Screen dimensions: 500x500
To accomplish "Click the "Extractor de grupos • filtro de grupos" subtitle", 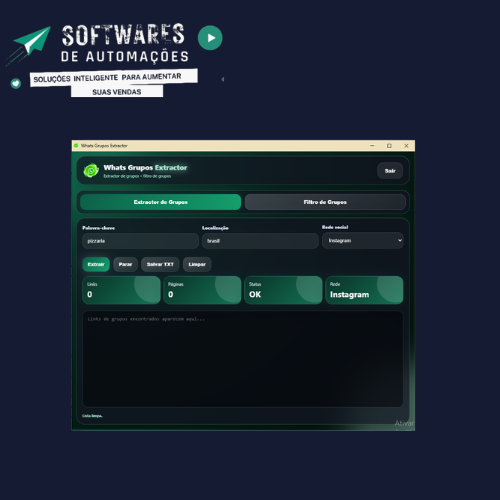I will [x=137, y=176].
